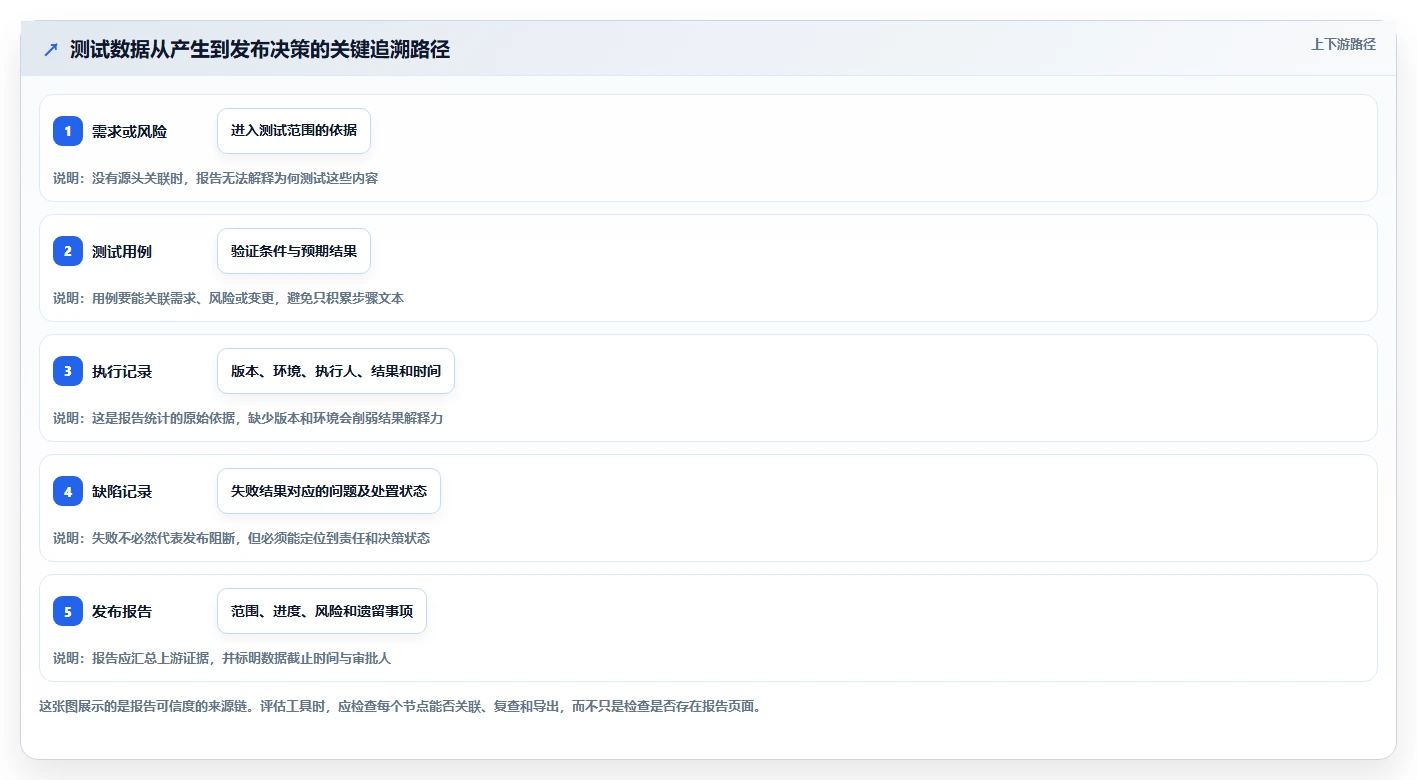The height and width of the screenshot is (780, 1417).
Task: Select the step 1 number badge
Action: point(68,131)
